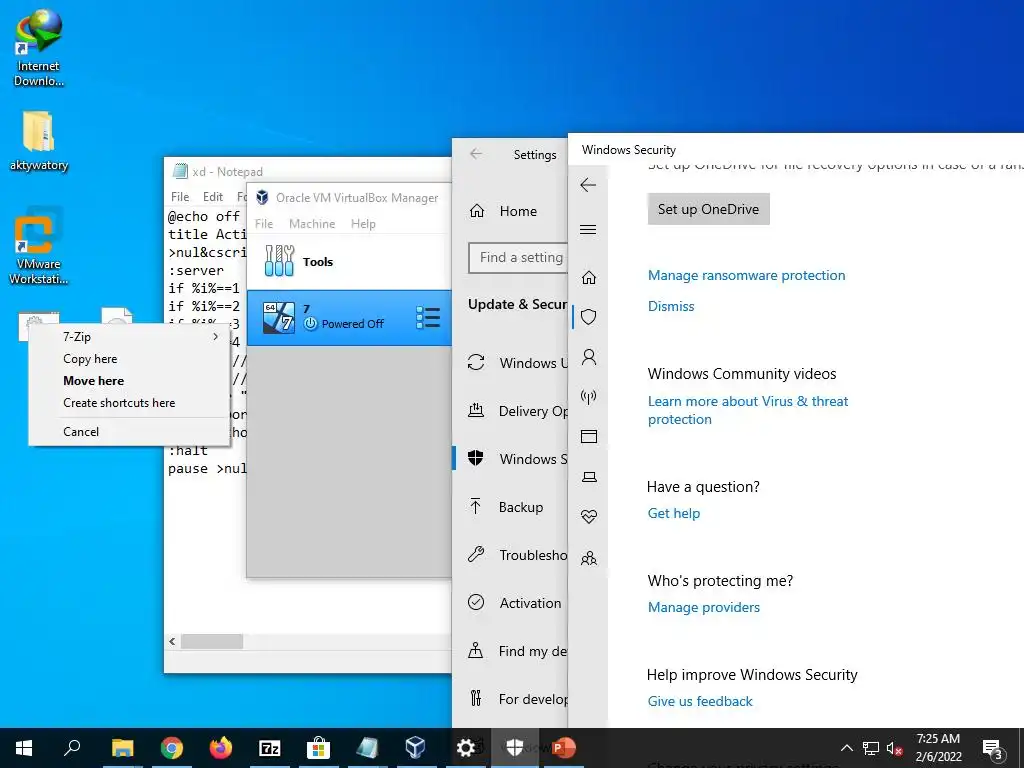Click the Manage providers link
Viewport: 1024px width, 768px height.
(703, 607)
